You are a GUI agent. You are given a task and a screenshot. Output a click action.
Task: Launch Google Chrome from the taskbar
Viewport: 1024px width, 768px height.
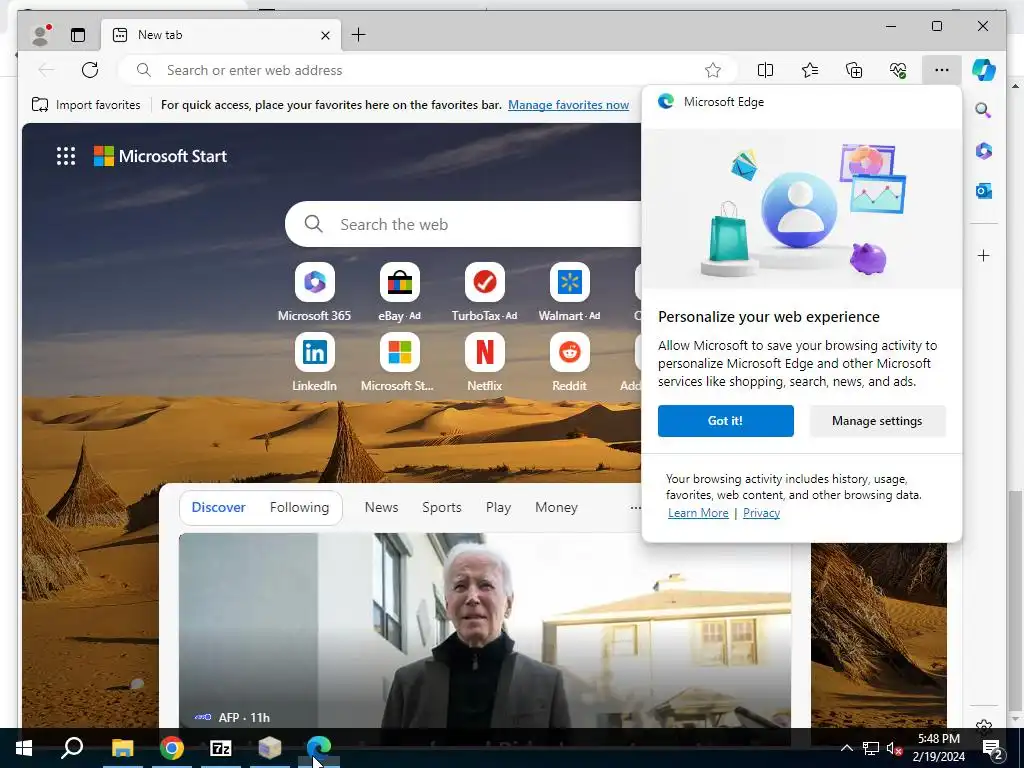(172, 748)
